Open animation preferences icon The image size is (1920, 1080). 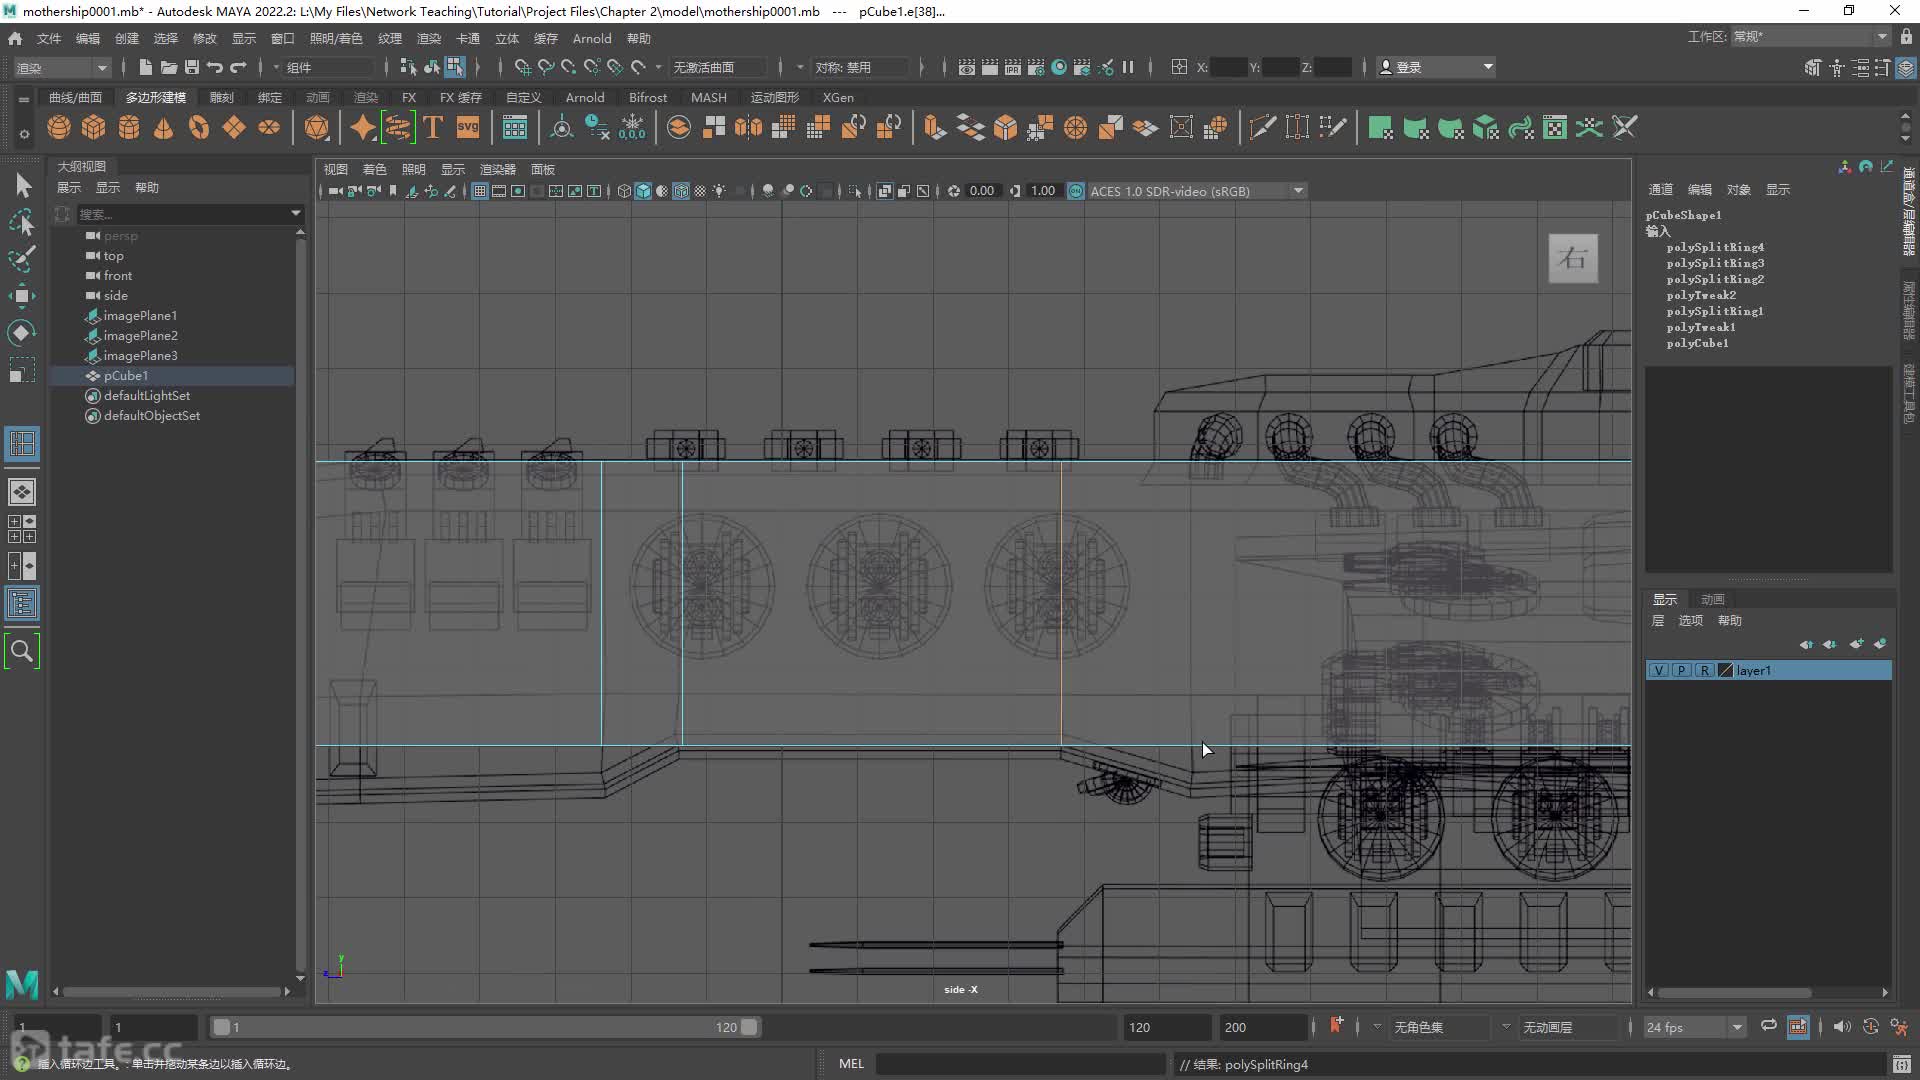[1899, 1027]
